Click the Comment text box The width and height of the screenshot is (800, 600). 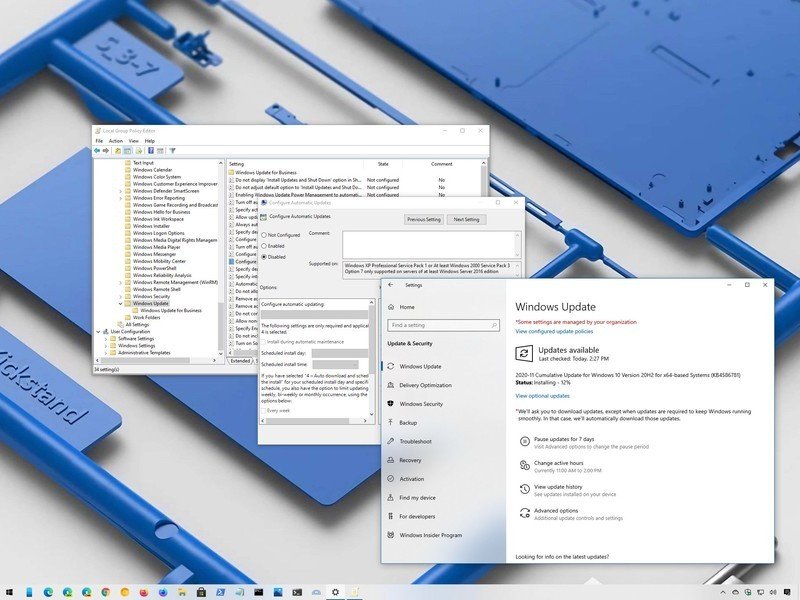click(432, 244)
